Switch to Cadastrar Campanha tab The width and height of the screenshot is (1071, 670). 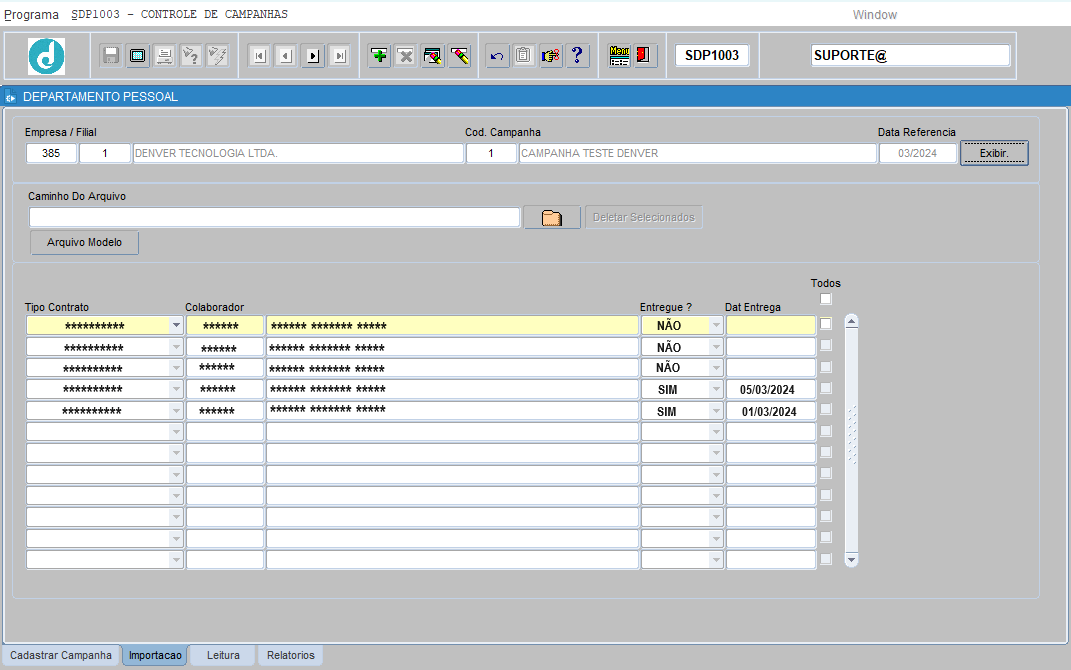pos(61,655)
